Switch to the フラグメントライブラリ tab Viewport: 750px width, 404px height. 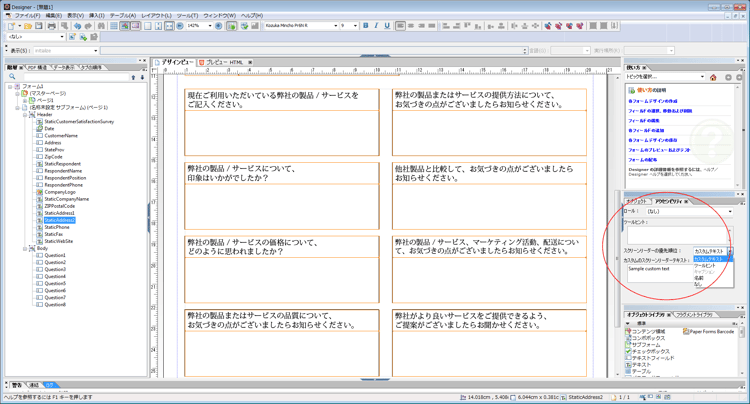[x=696, y=315]
